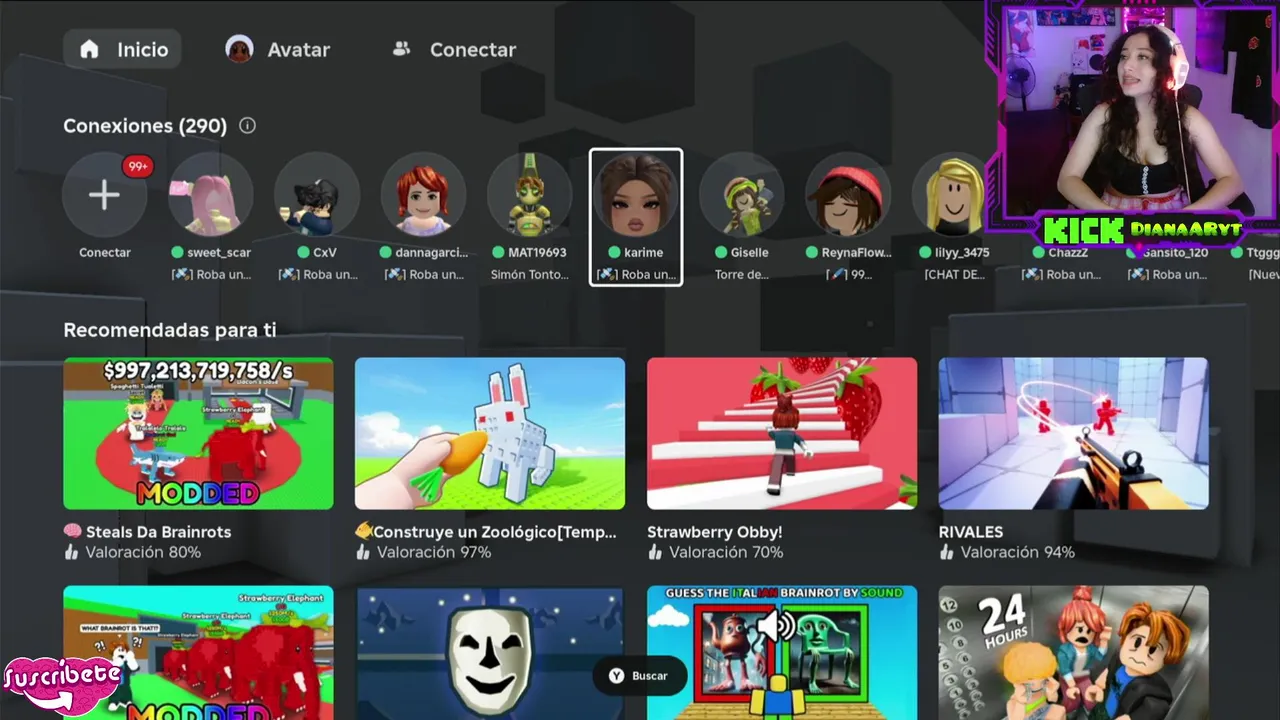Open Guess the Italian Brainrot thumbnail
1280x720 pixels.
(x=782, y=653)
